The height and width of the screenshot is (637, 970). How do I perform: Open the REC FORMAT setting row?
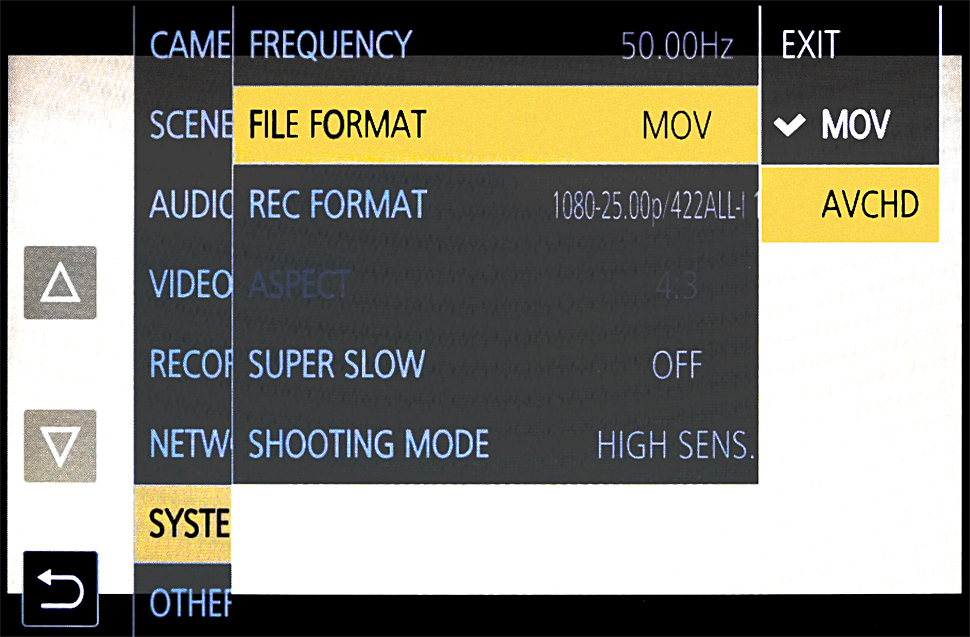[x=496, y=204]
